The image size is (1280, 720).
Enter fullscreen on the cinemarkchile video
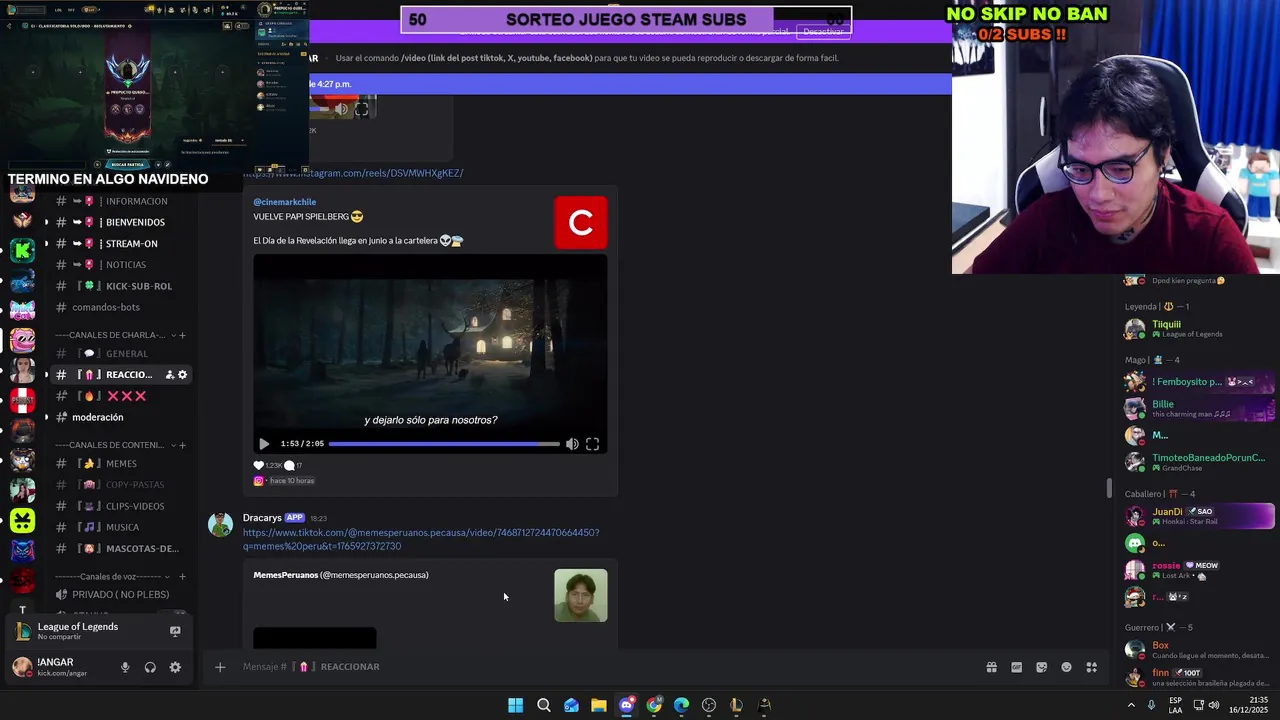(592, 444)
